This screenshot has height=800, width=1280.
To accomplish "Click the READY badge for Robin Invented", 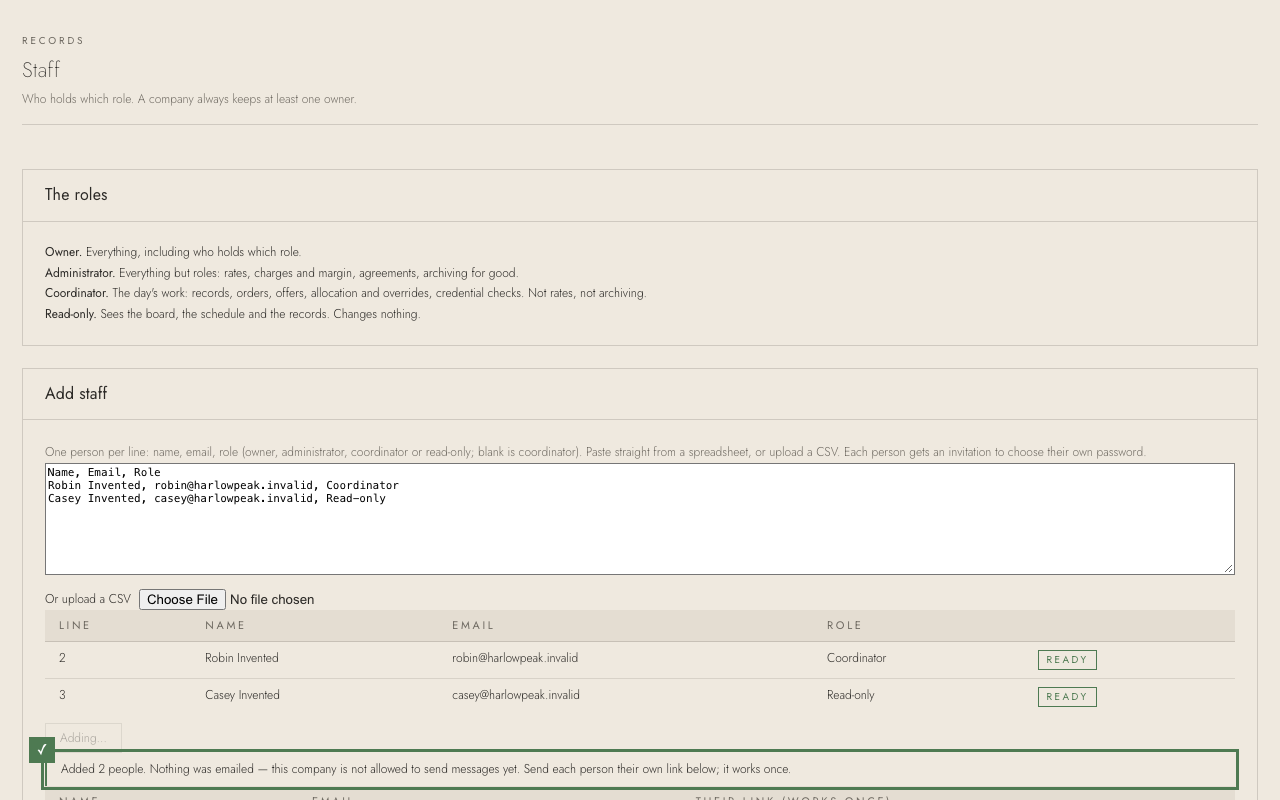I will 1067,660.
